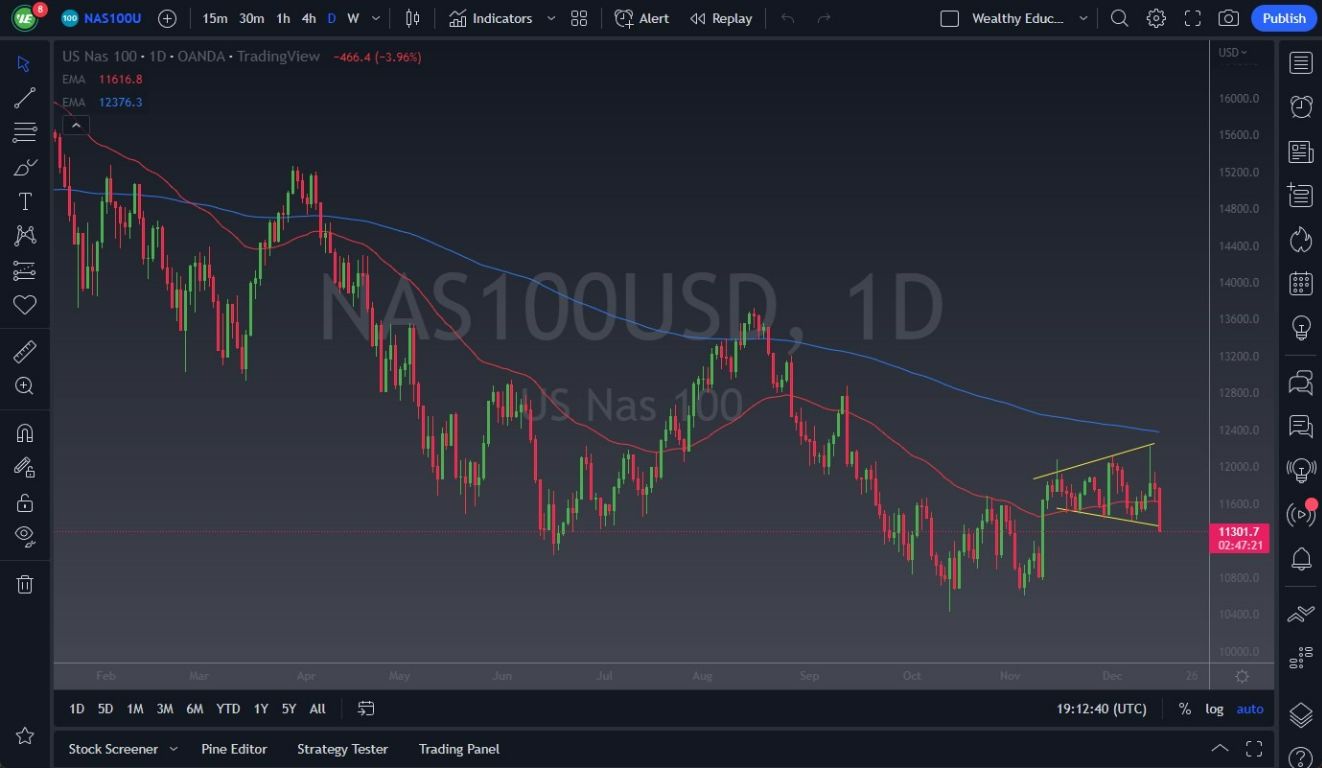
Task: Remove all drawings with the trash icon
Action: coord(25,584)
